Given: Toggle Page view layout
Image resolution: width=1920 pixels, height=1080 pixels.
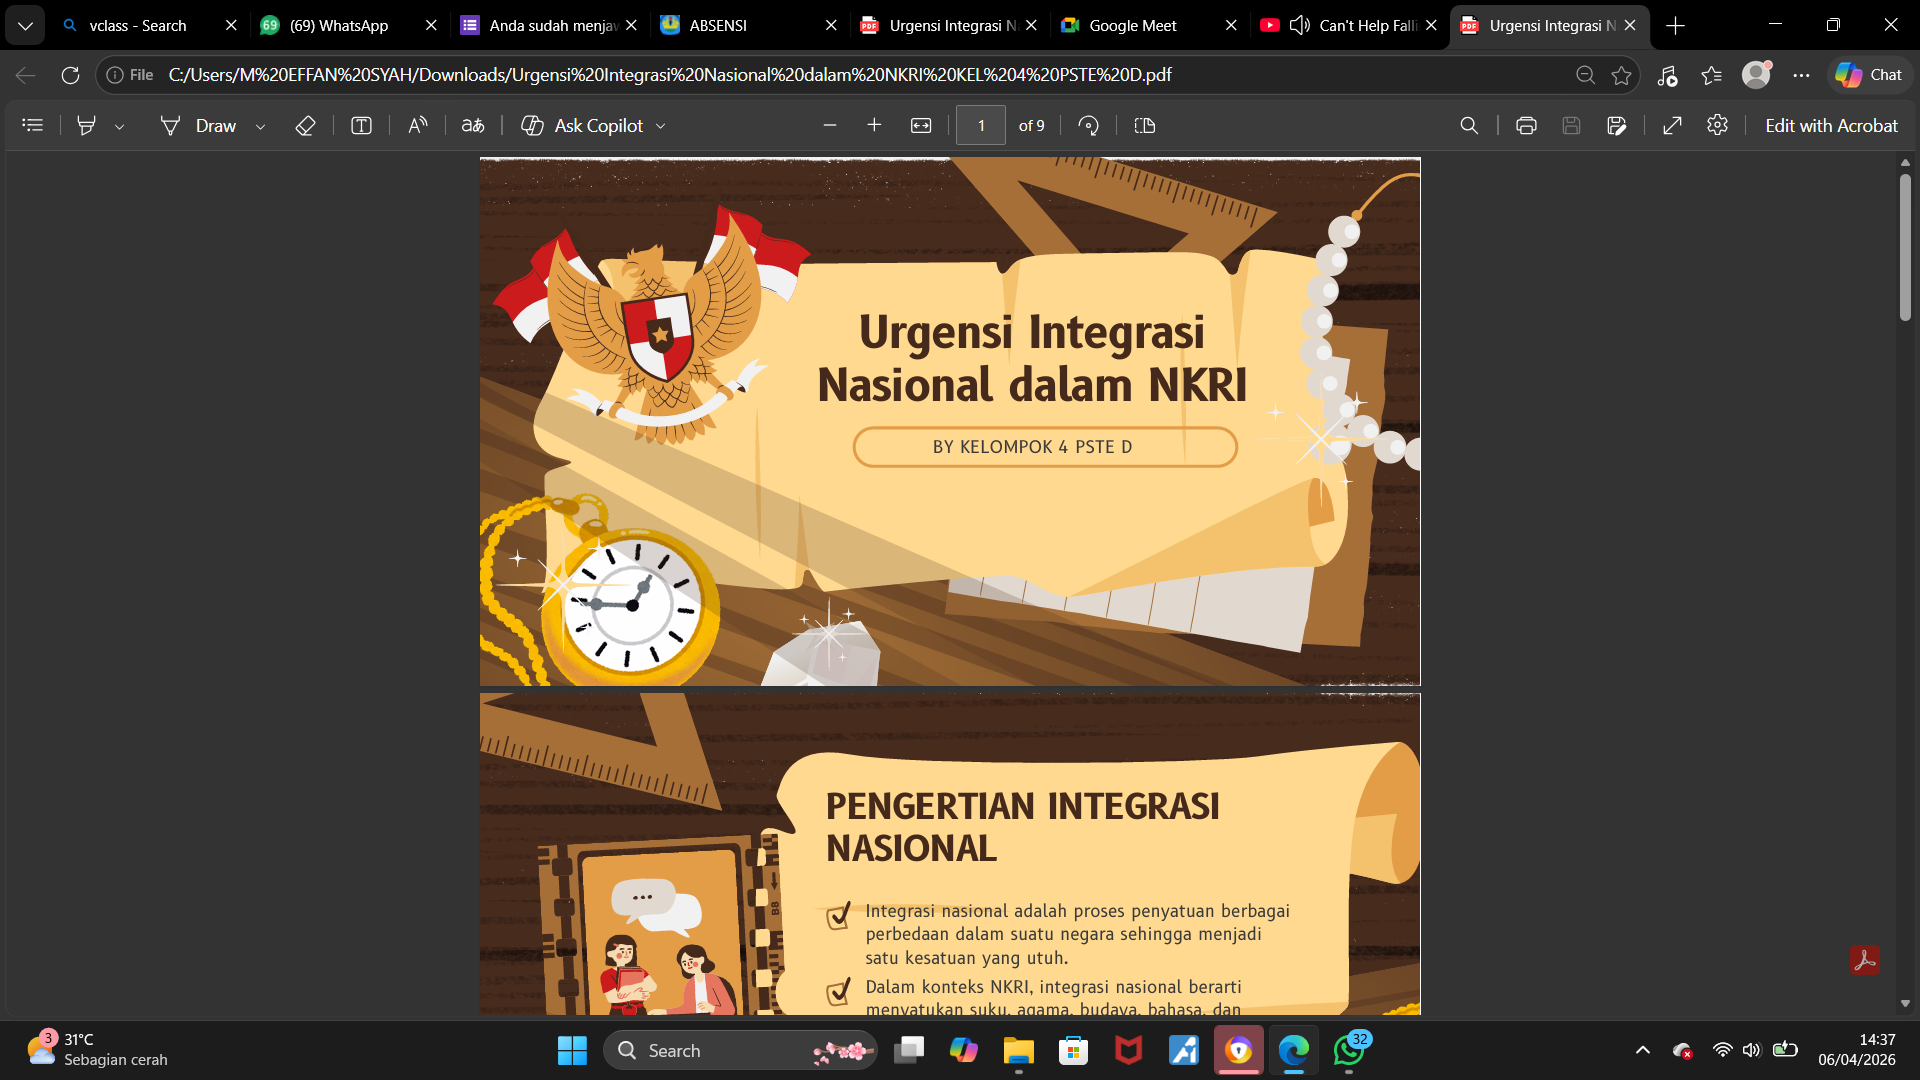Looking at the screenshot, I should [x=1145, y=125].
